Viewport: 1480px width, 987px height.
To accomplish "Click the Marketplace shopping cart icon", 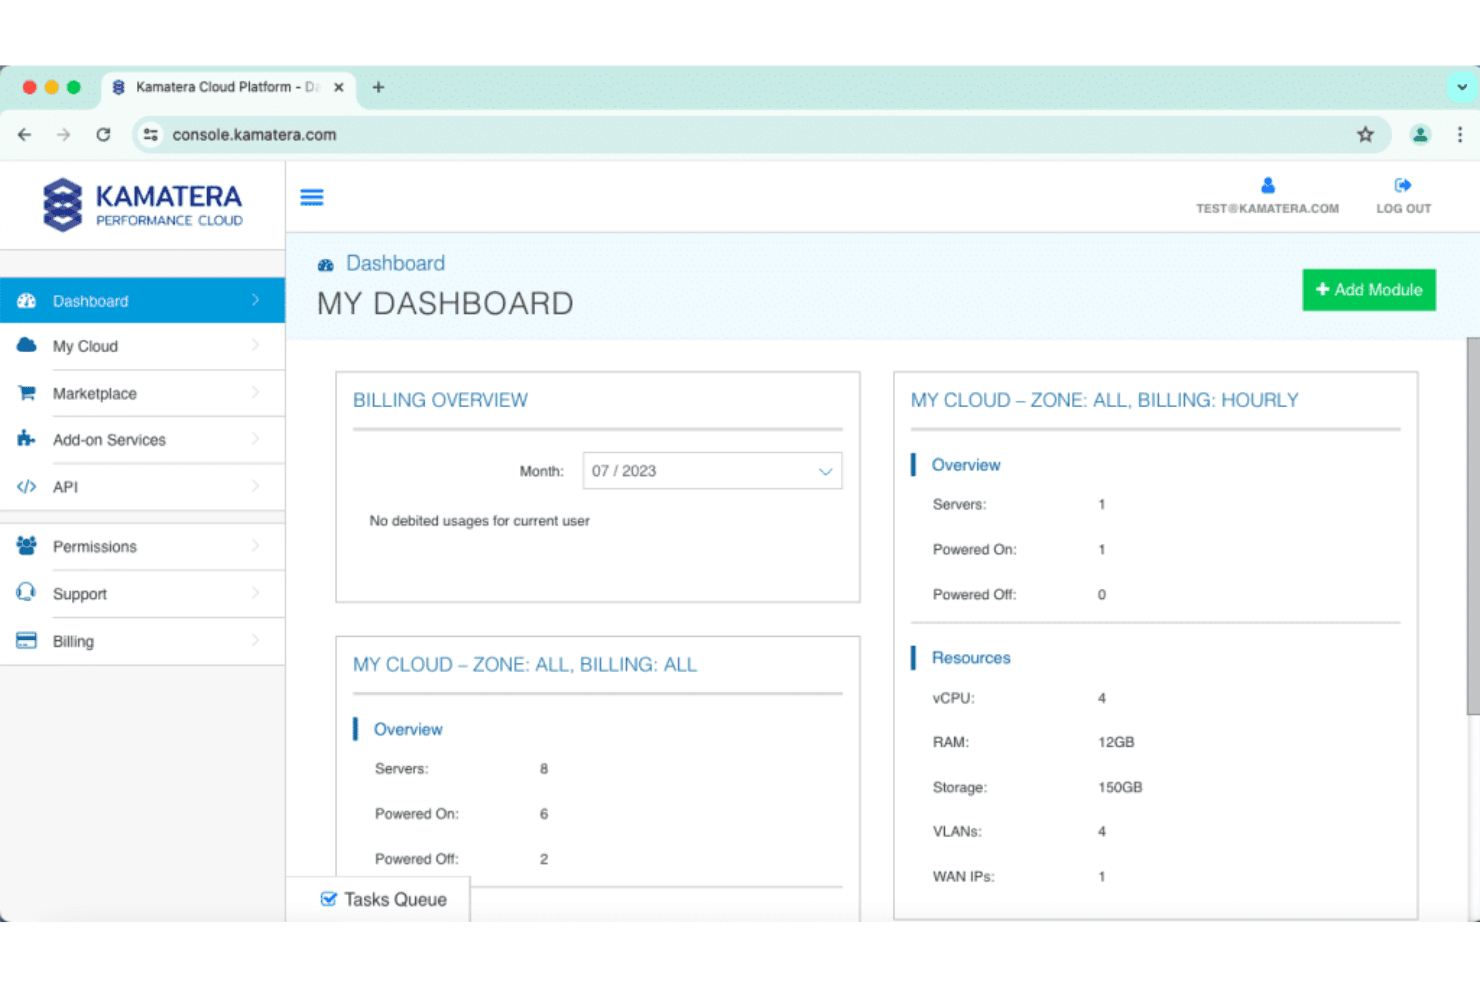I will tap(27, 393).
